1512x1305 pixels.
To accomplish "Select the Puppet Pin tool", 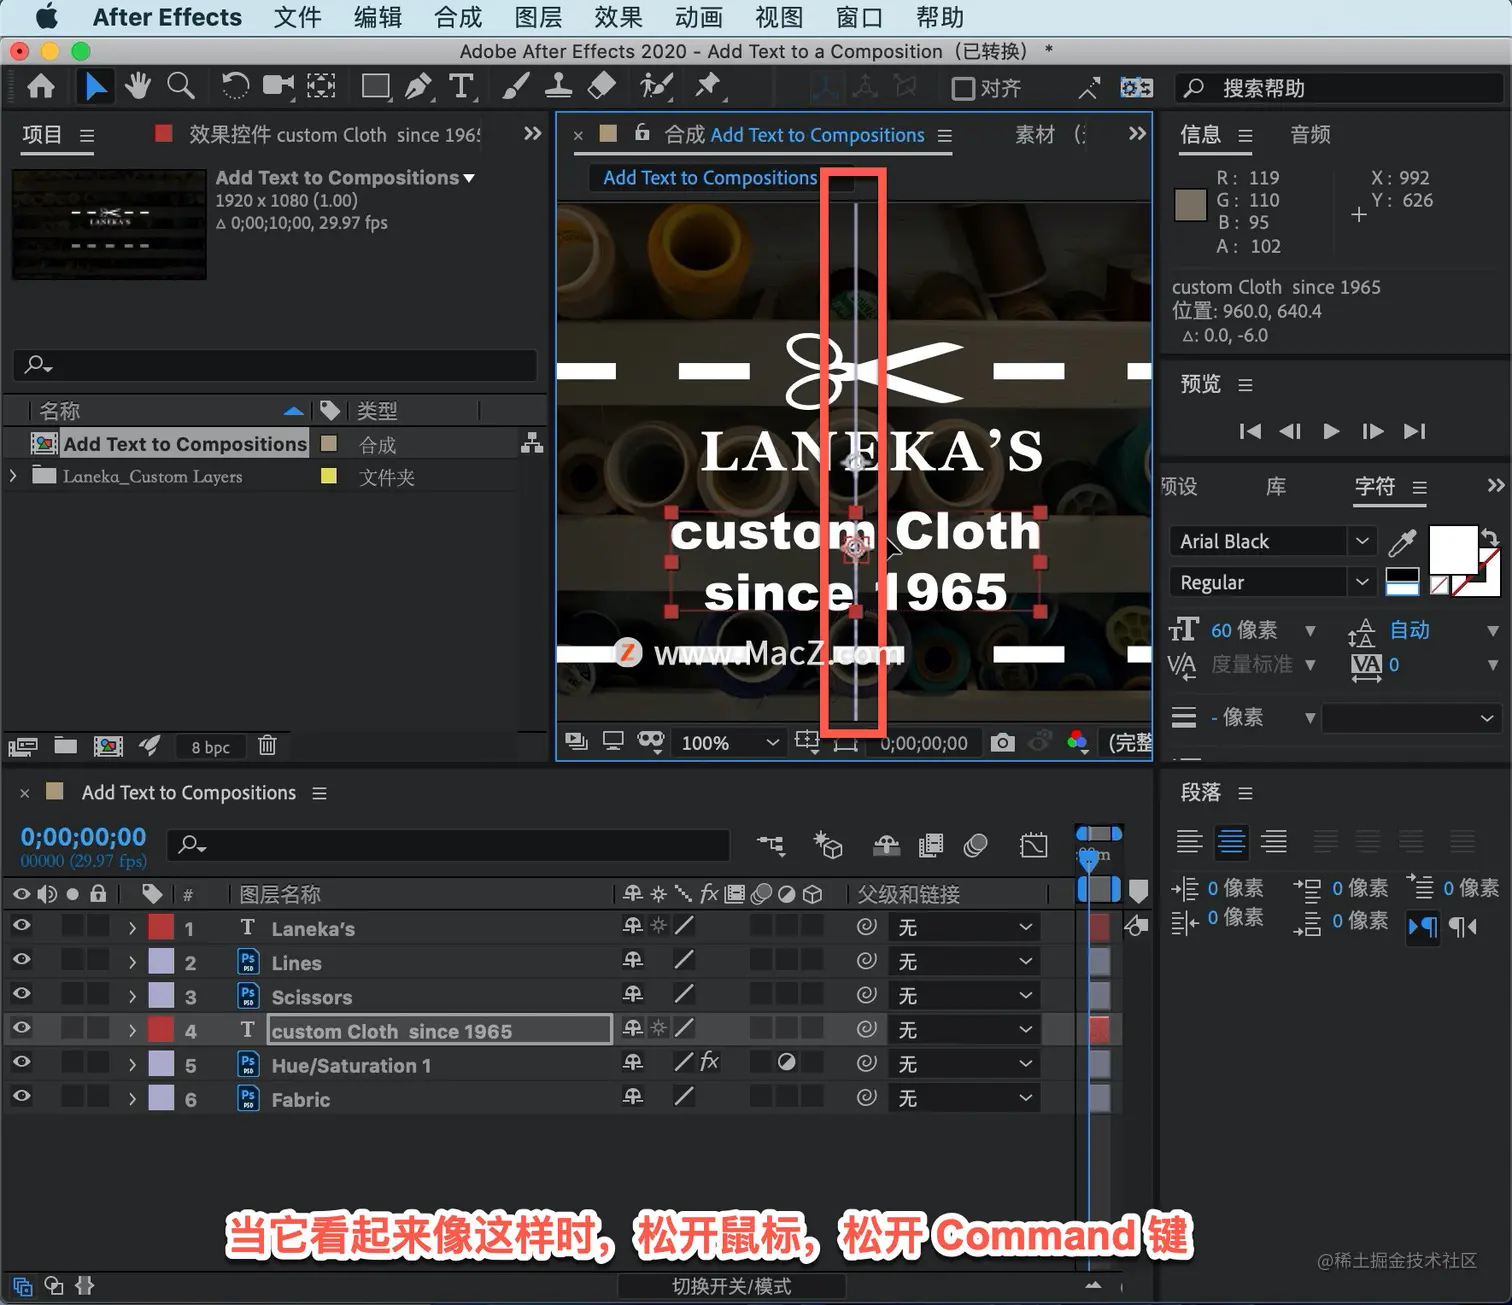I will point(708,87).
